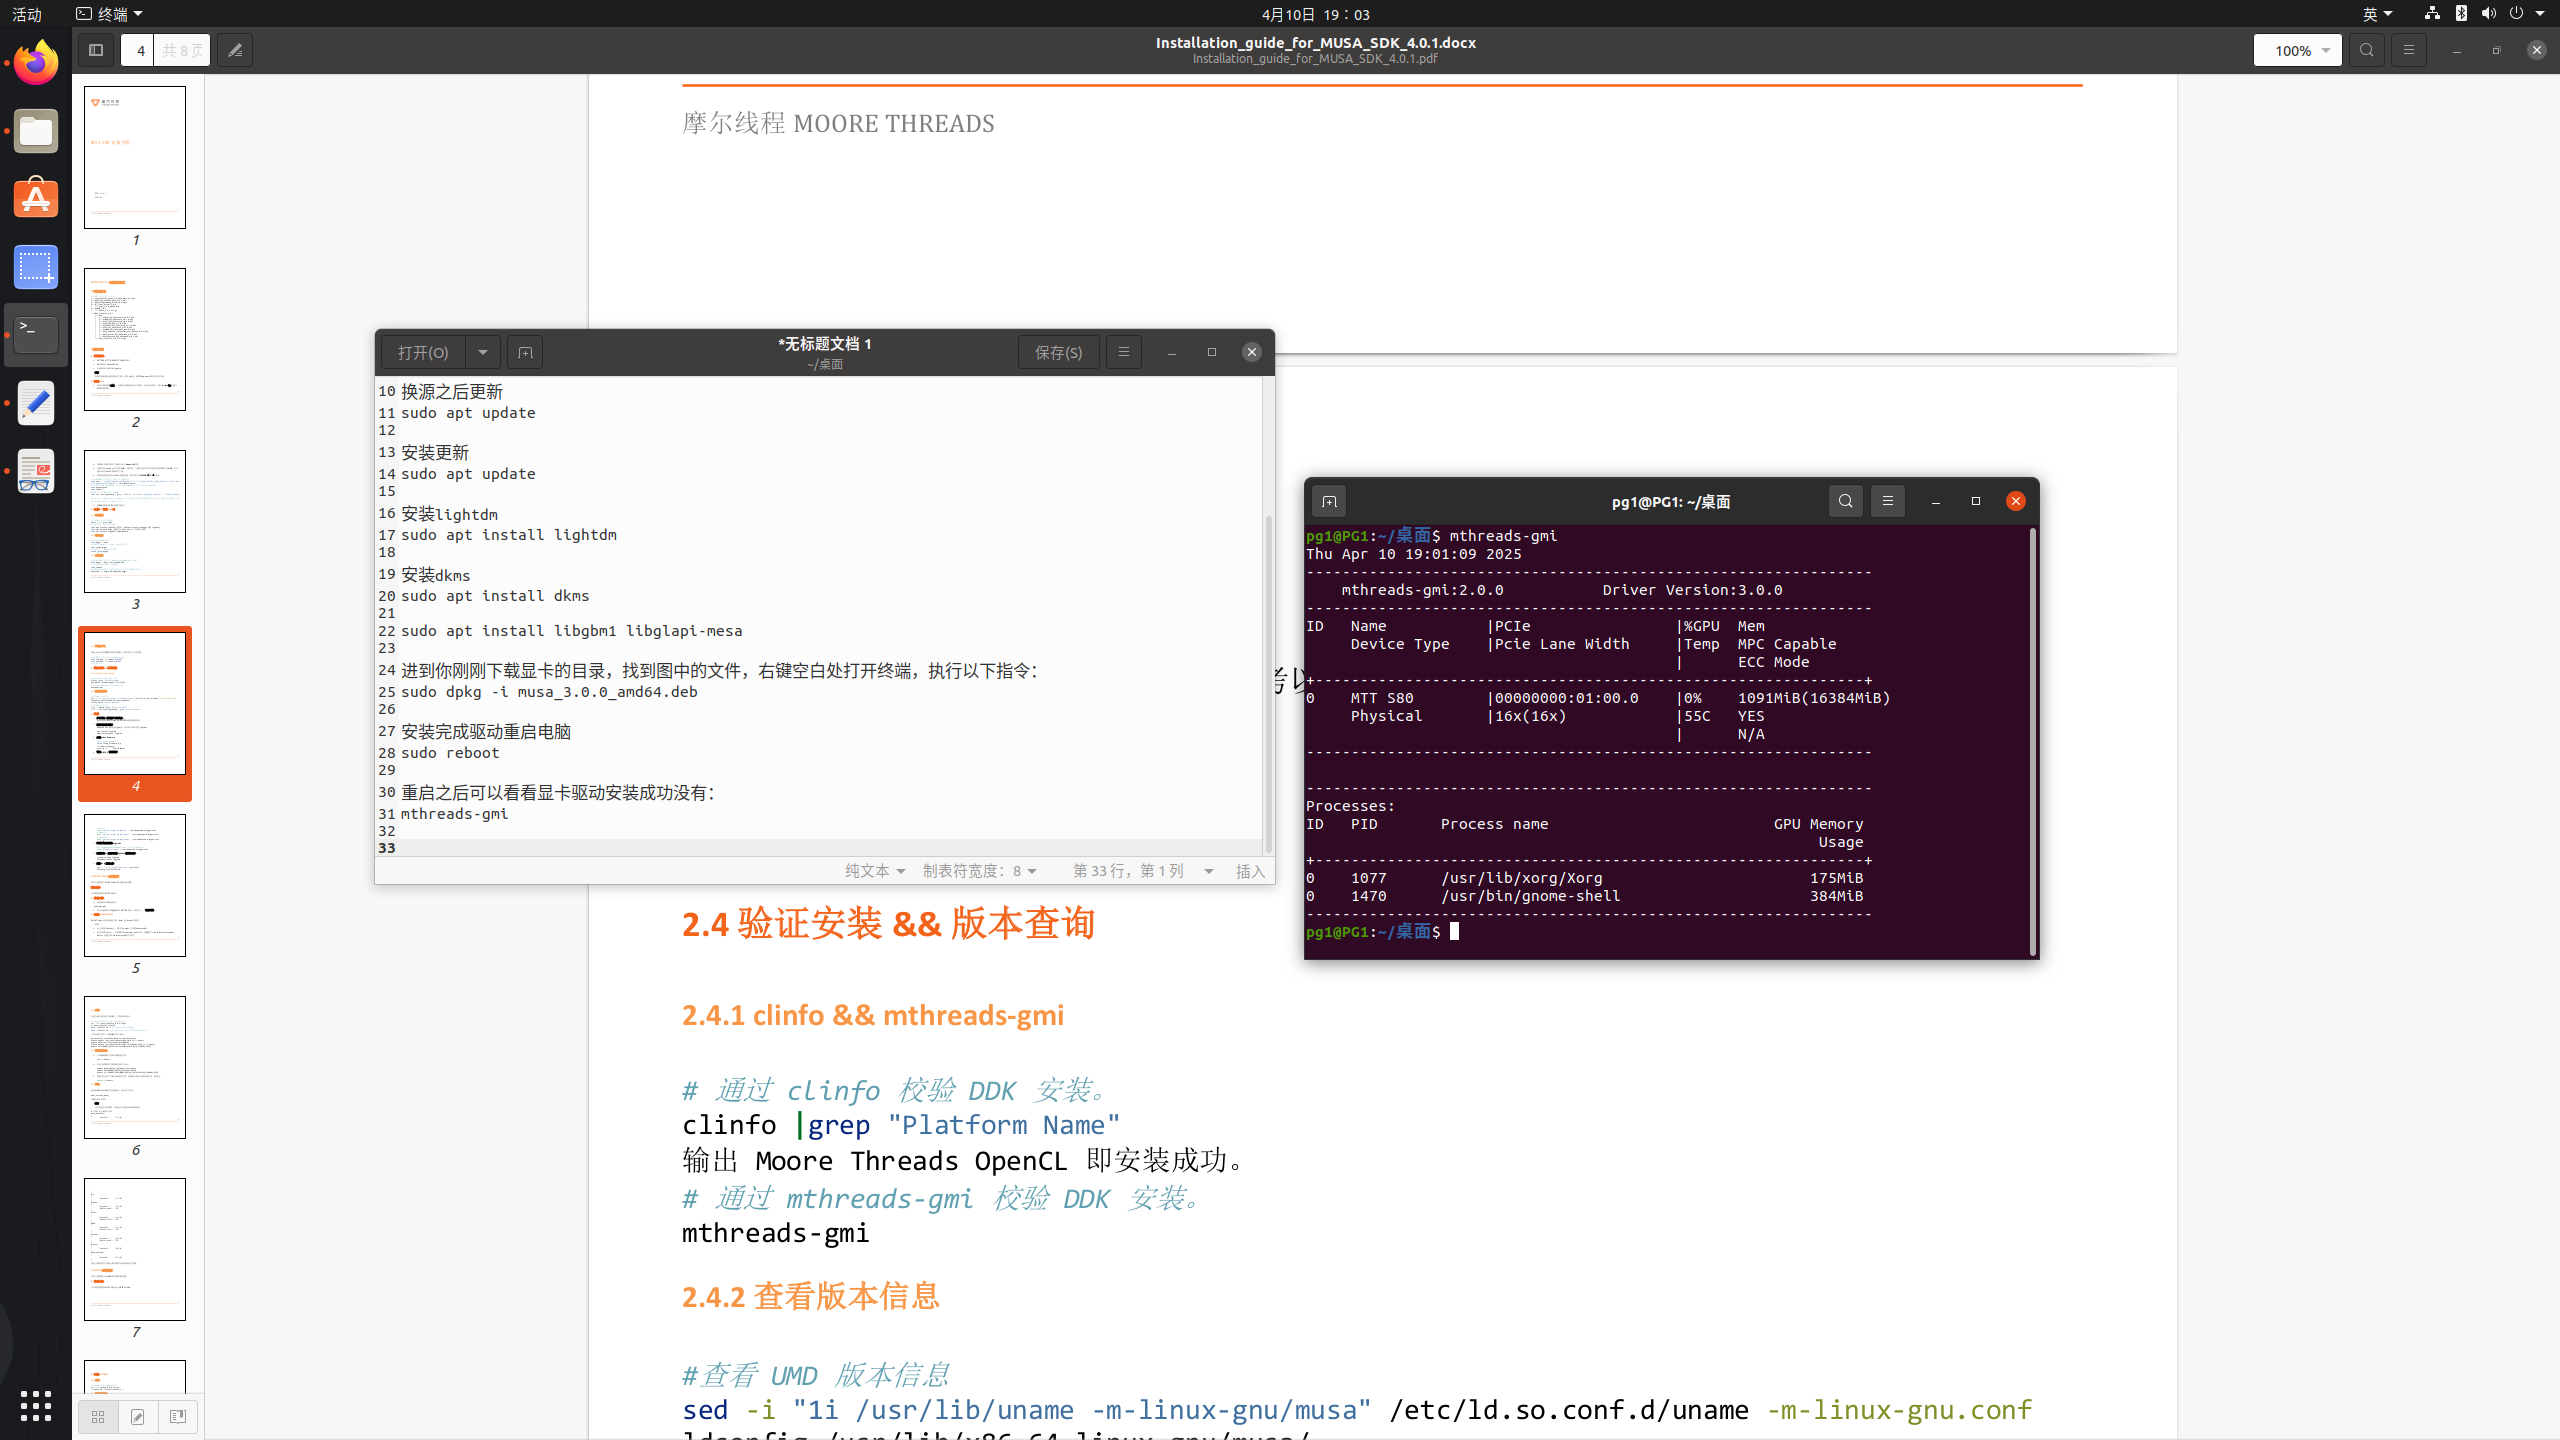This screenshot has width=2560, height=1440.
Task: Open Files manager from the dock
Action: tap(36, 131)
